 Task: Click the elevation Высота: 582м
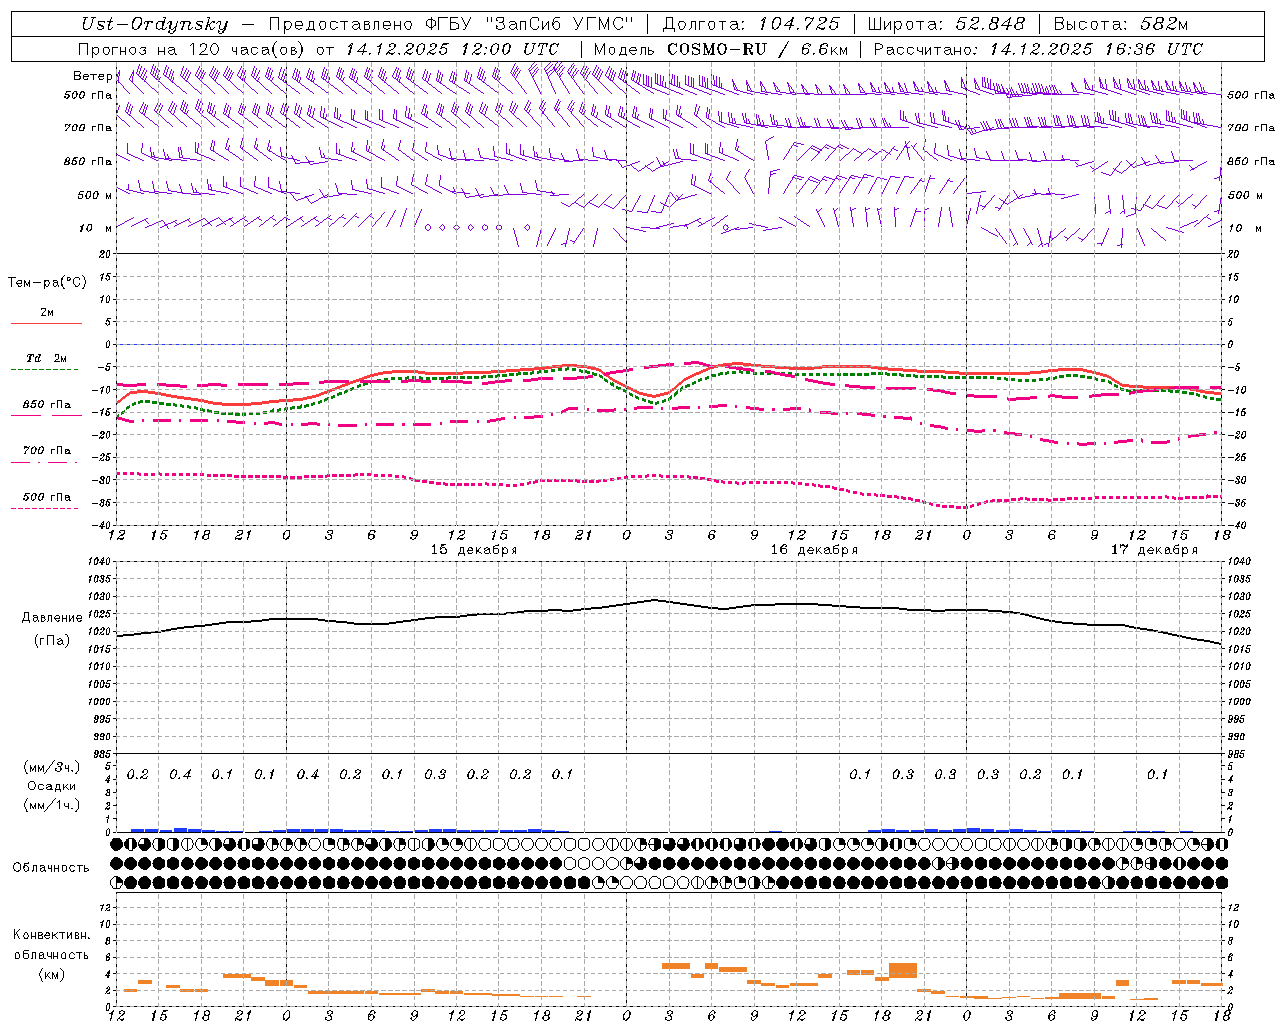pyautogui.click(x=1121, y=25)
